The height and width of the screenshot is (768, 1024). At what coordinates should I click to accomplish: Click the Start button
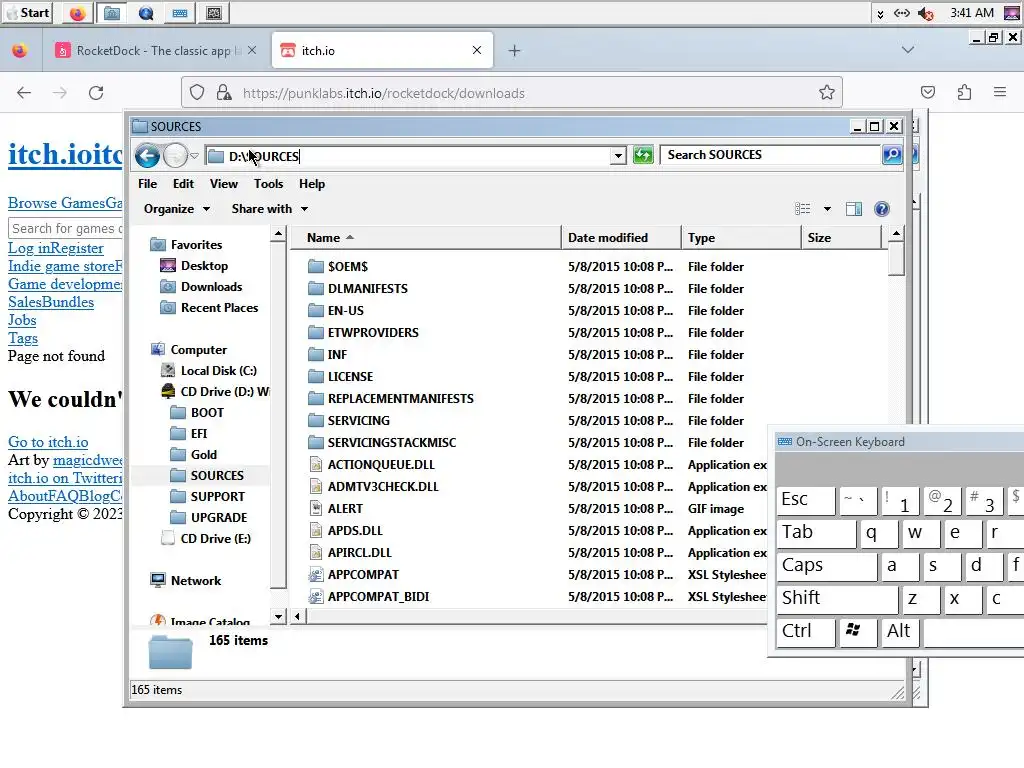tap(27, 13)
